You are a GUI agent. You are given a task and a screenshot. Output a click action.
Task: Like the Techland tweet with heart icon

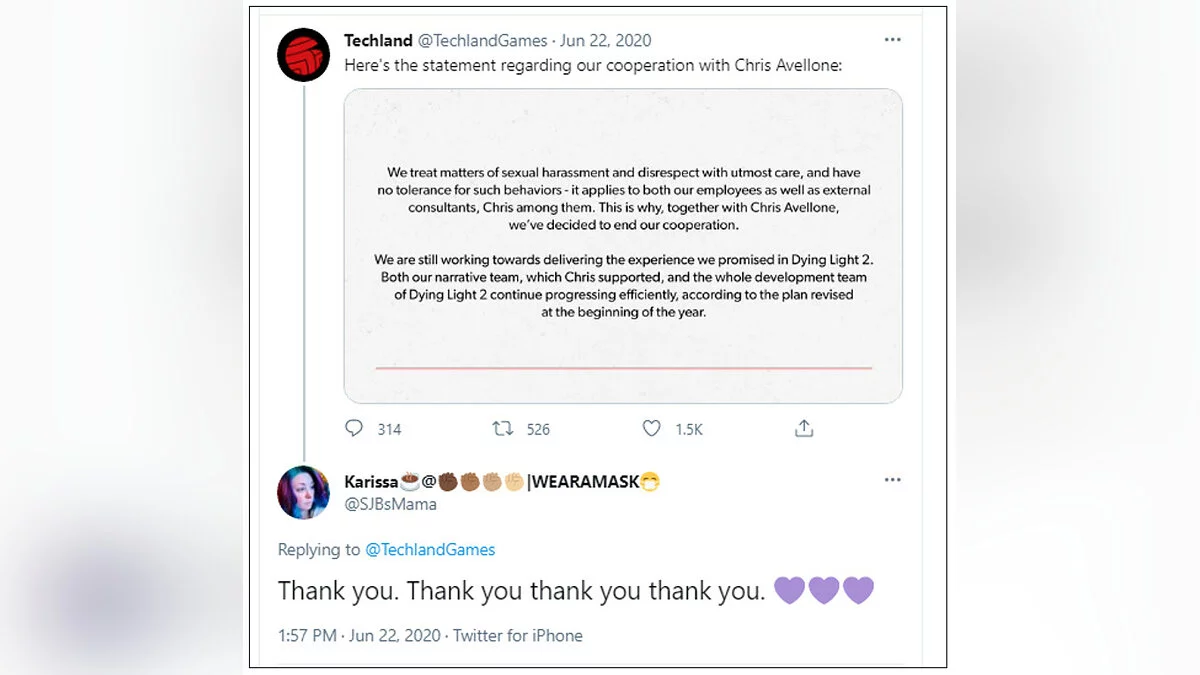pos(652,428)
